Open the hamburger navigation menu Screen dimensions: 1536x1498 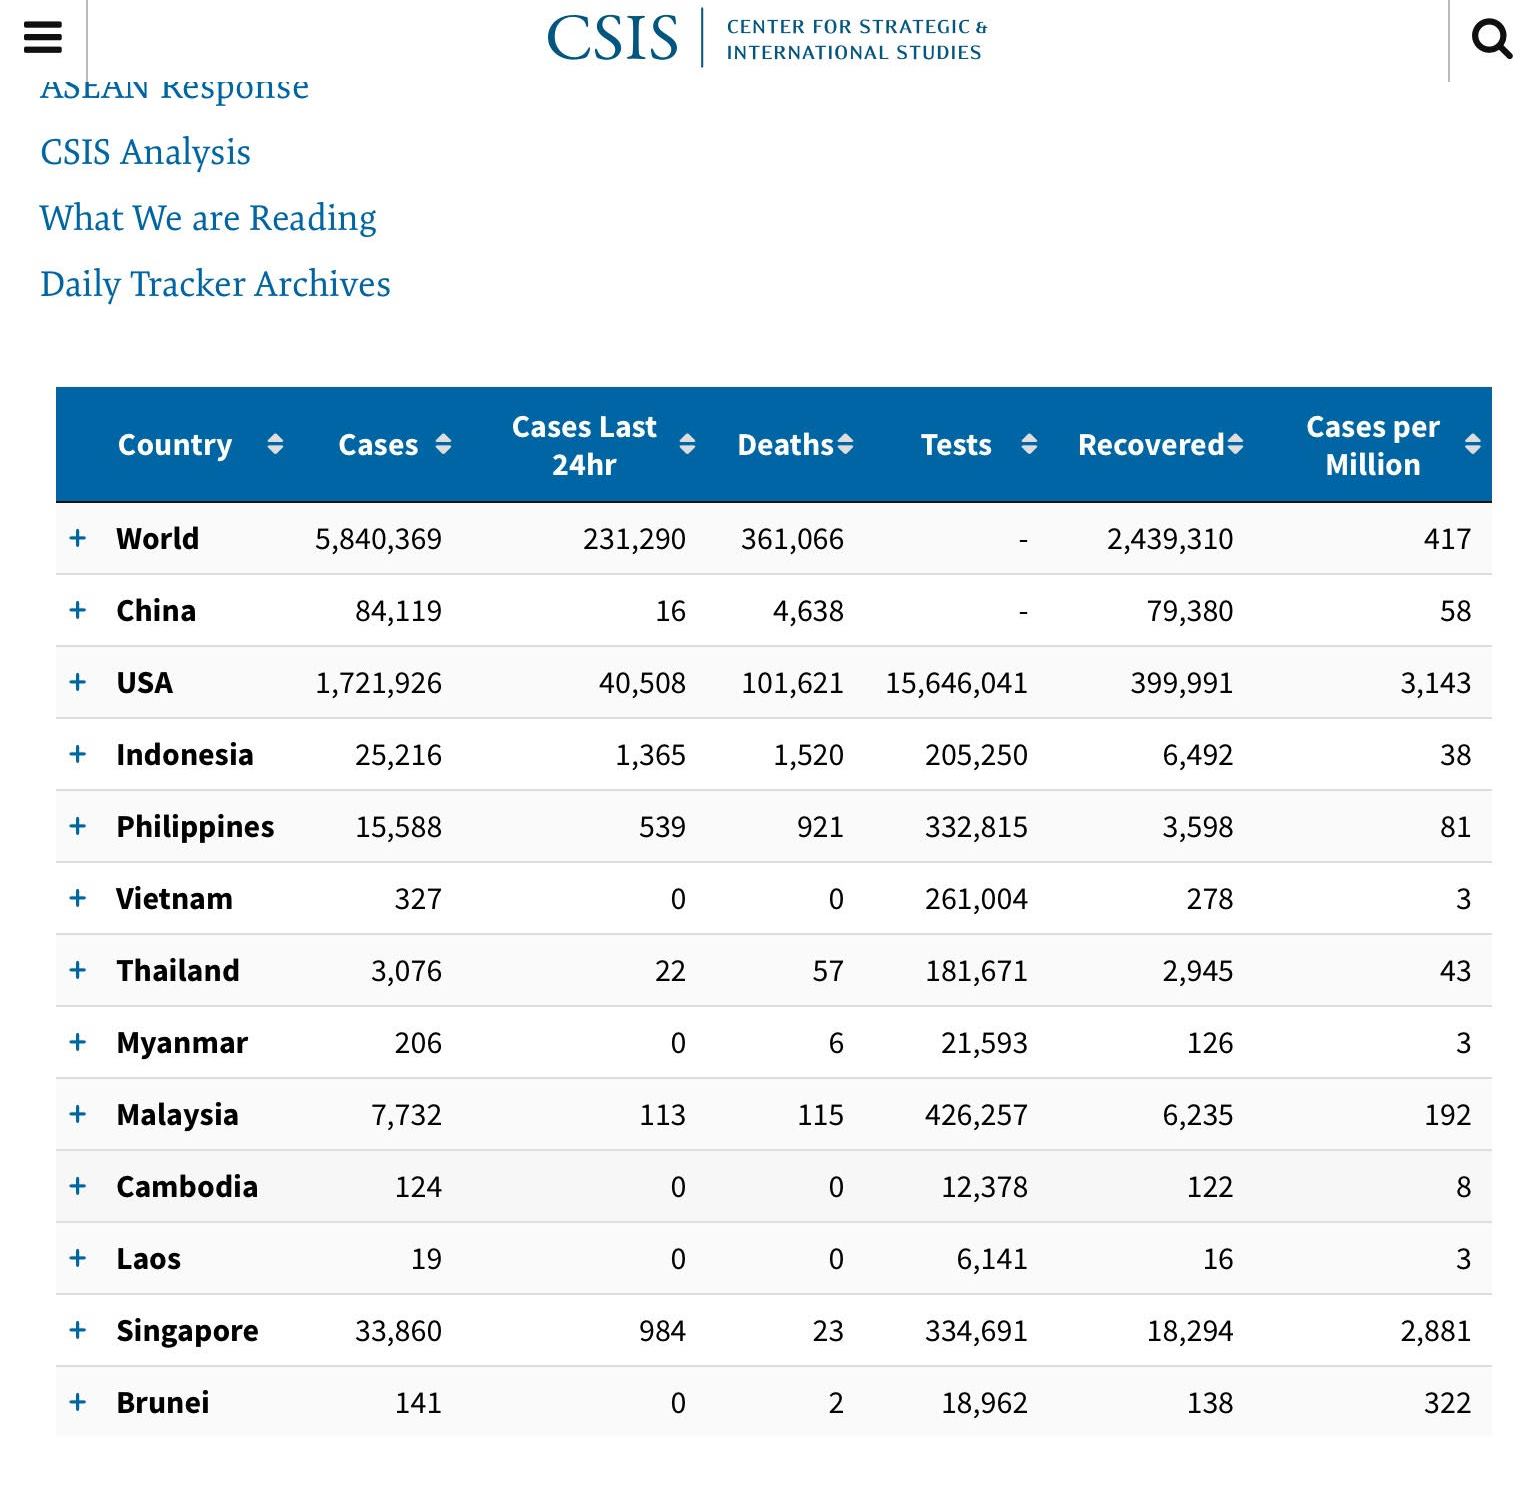(42, 38)
